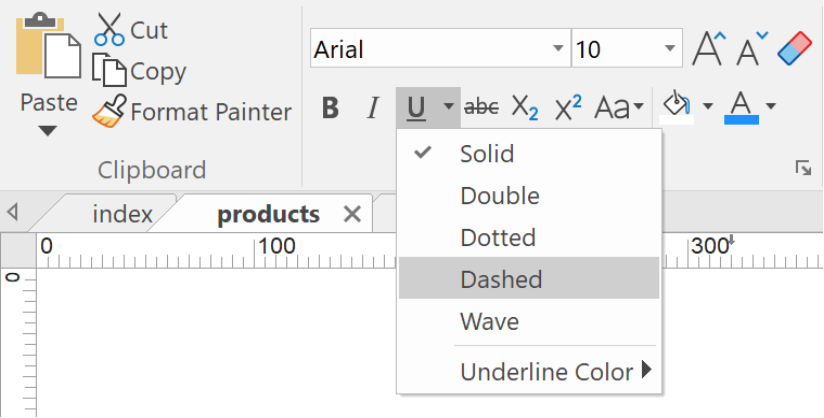The width and height of the screenshot is (824, 418).
Task: Select the Format Painter brush
Action: pos(109,111)
